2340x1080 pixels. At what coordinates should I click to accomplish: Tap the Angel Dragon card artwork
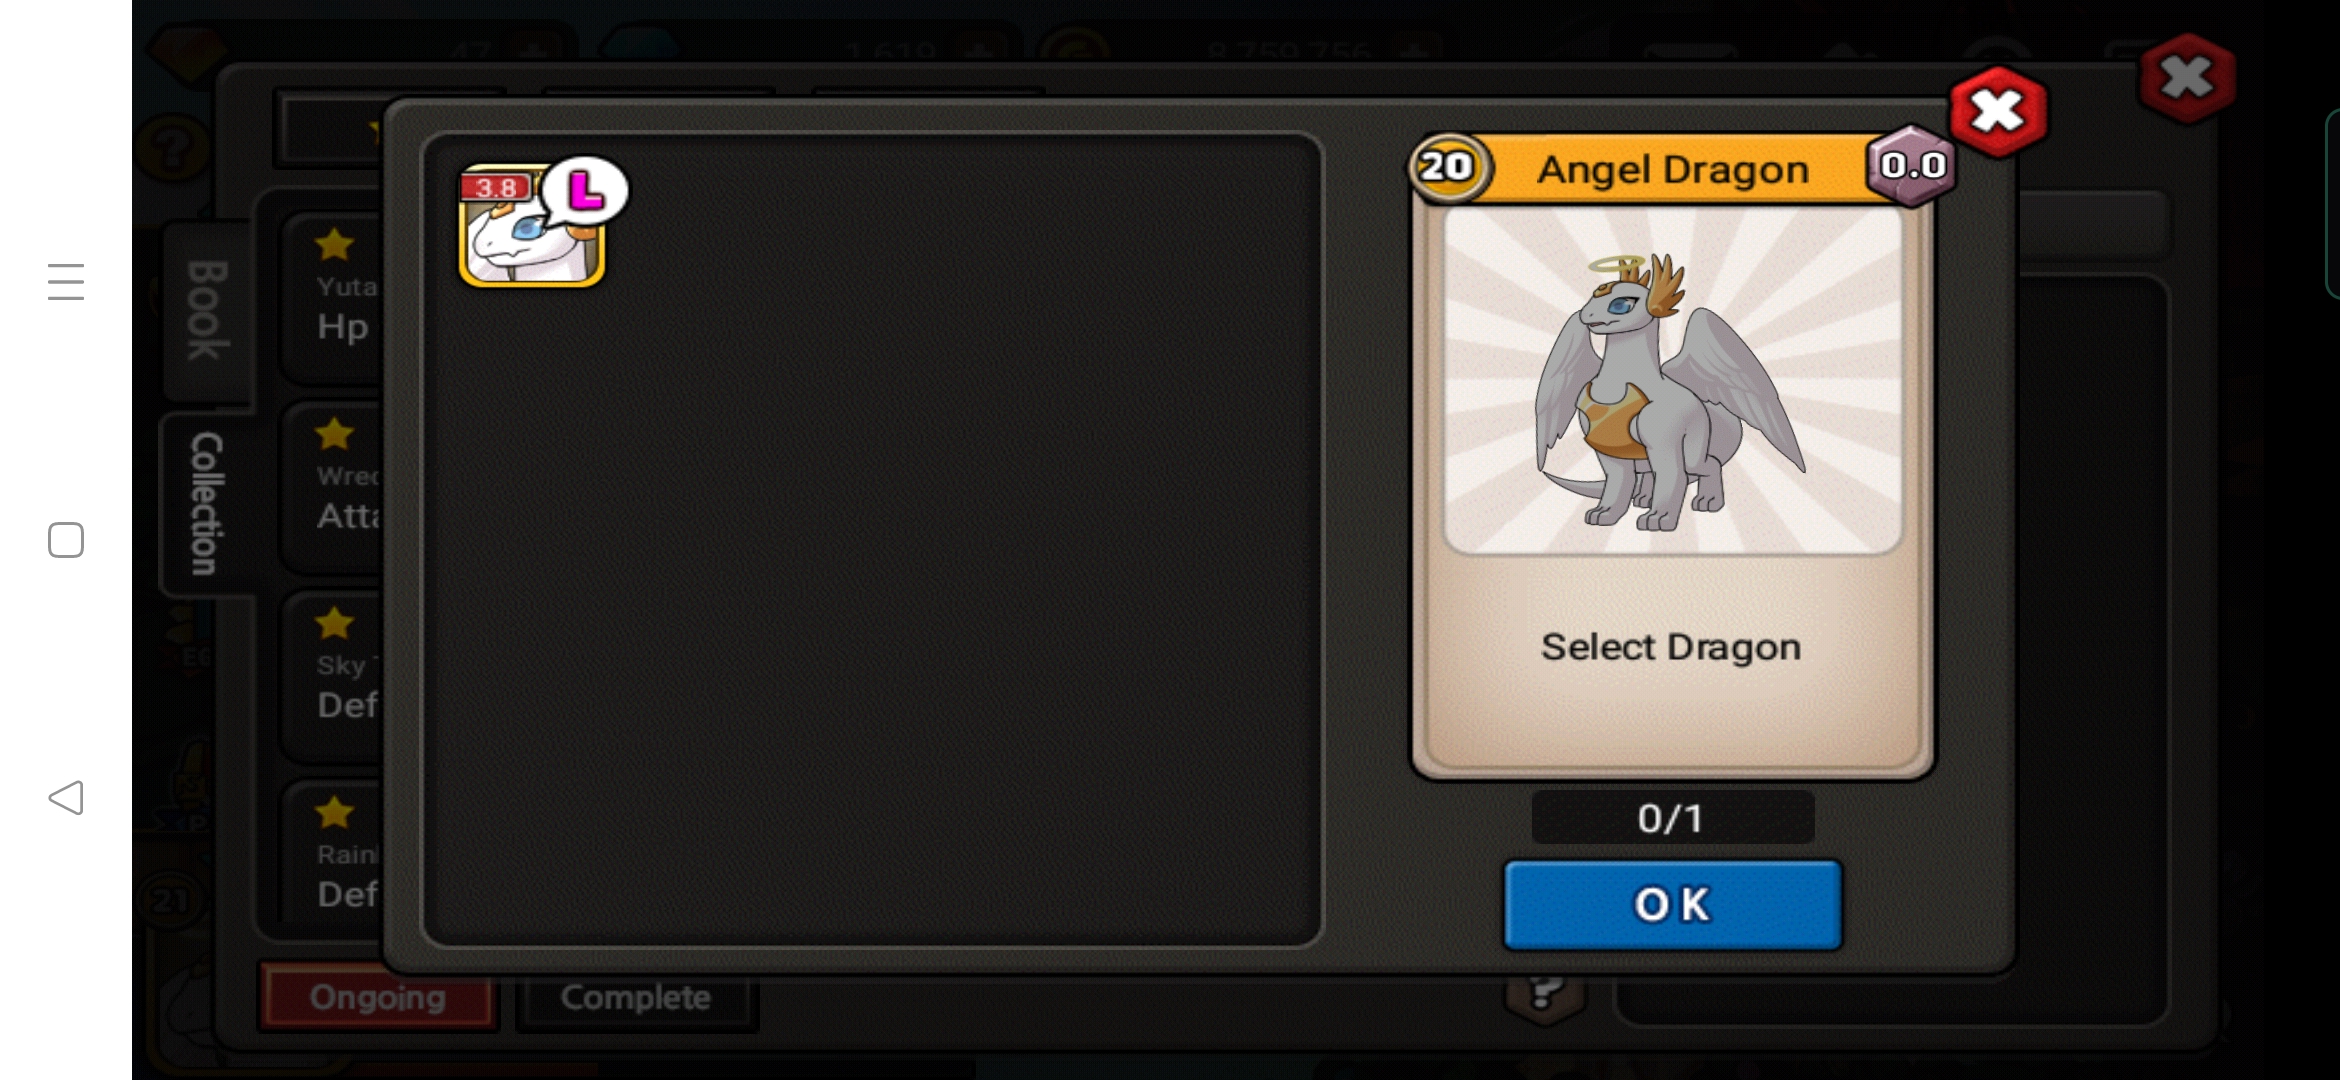pyautogui.click(x=1672, y=380)
